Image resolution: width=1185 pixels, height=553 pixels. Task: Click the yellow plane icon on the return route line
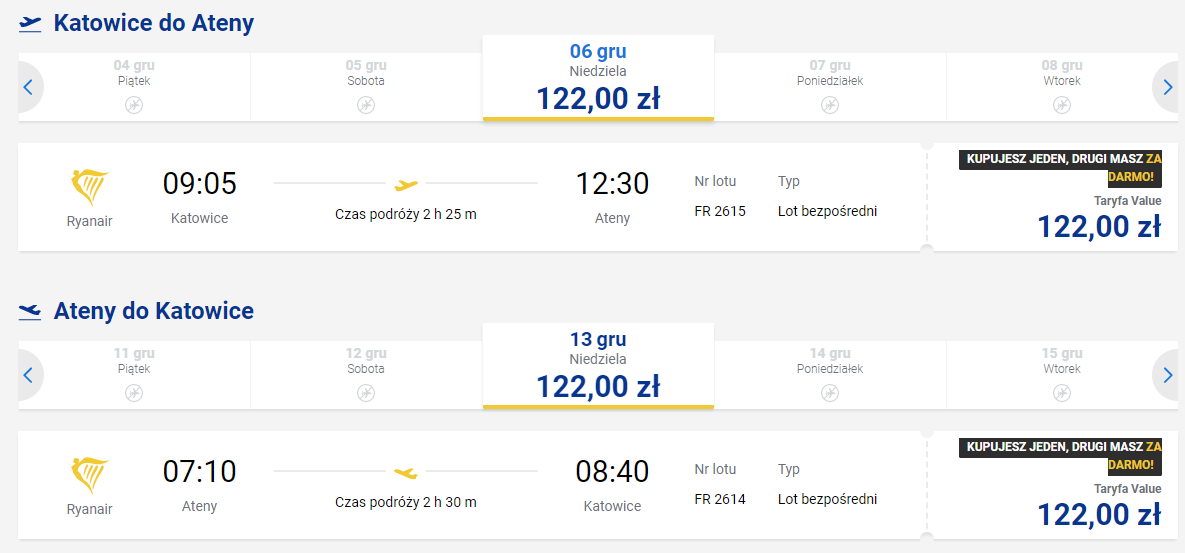(x=406, y=472)
